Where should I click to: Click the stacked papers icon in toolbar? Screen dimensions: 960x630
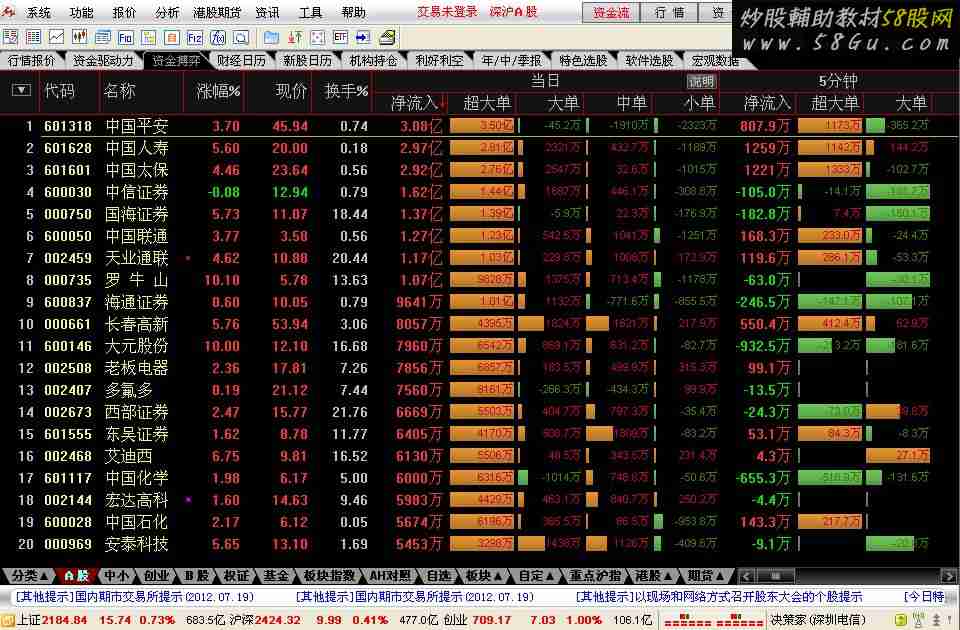pos(387,38)
